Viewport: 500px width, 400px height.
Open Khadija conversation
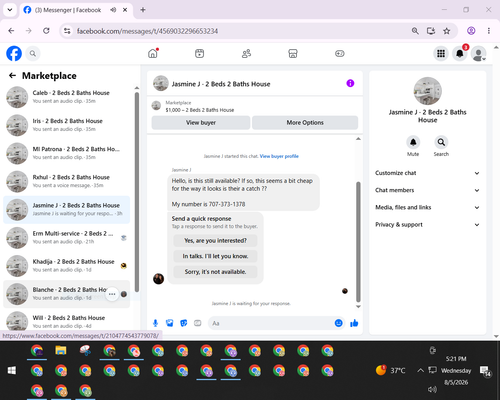(x=67, y=266)
